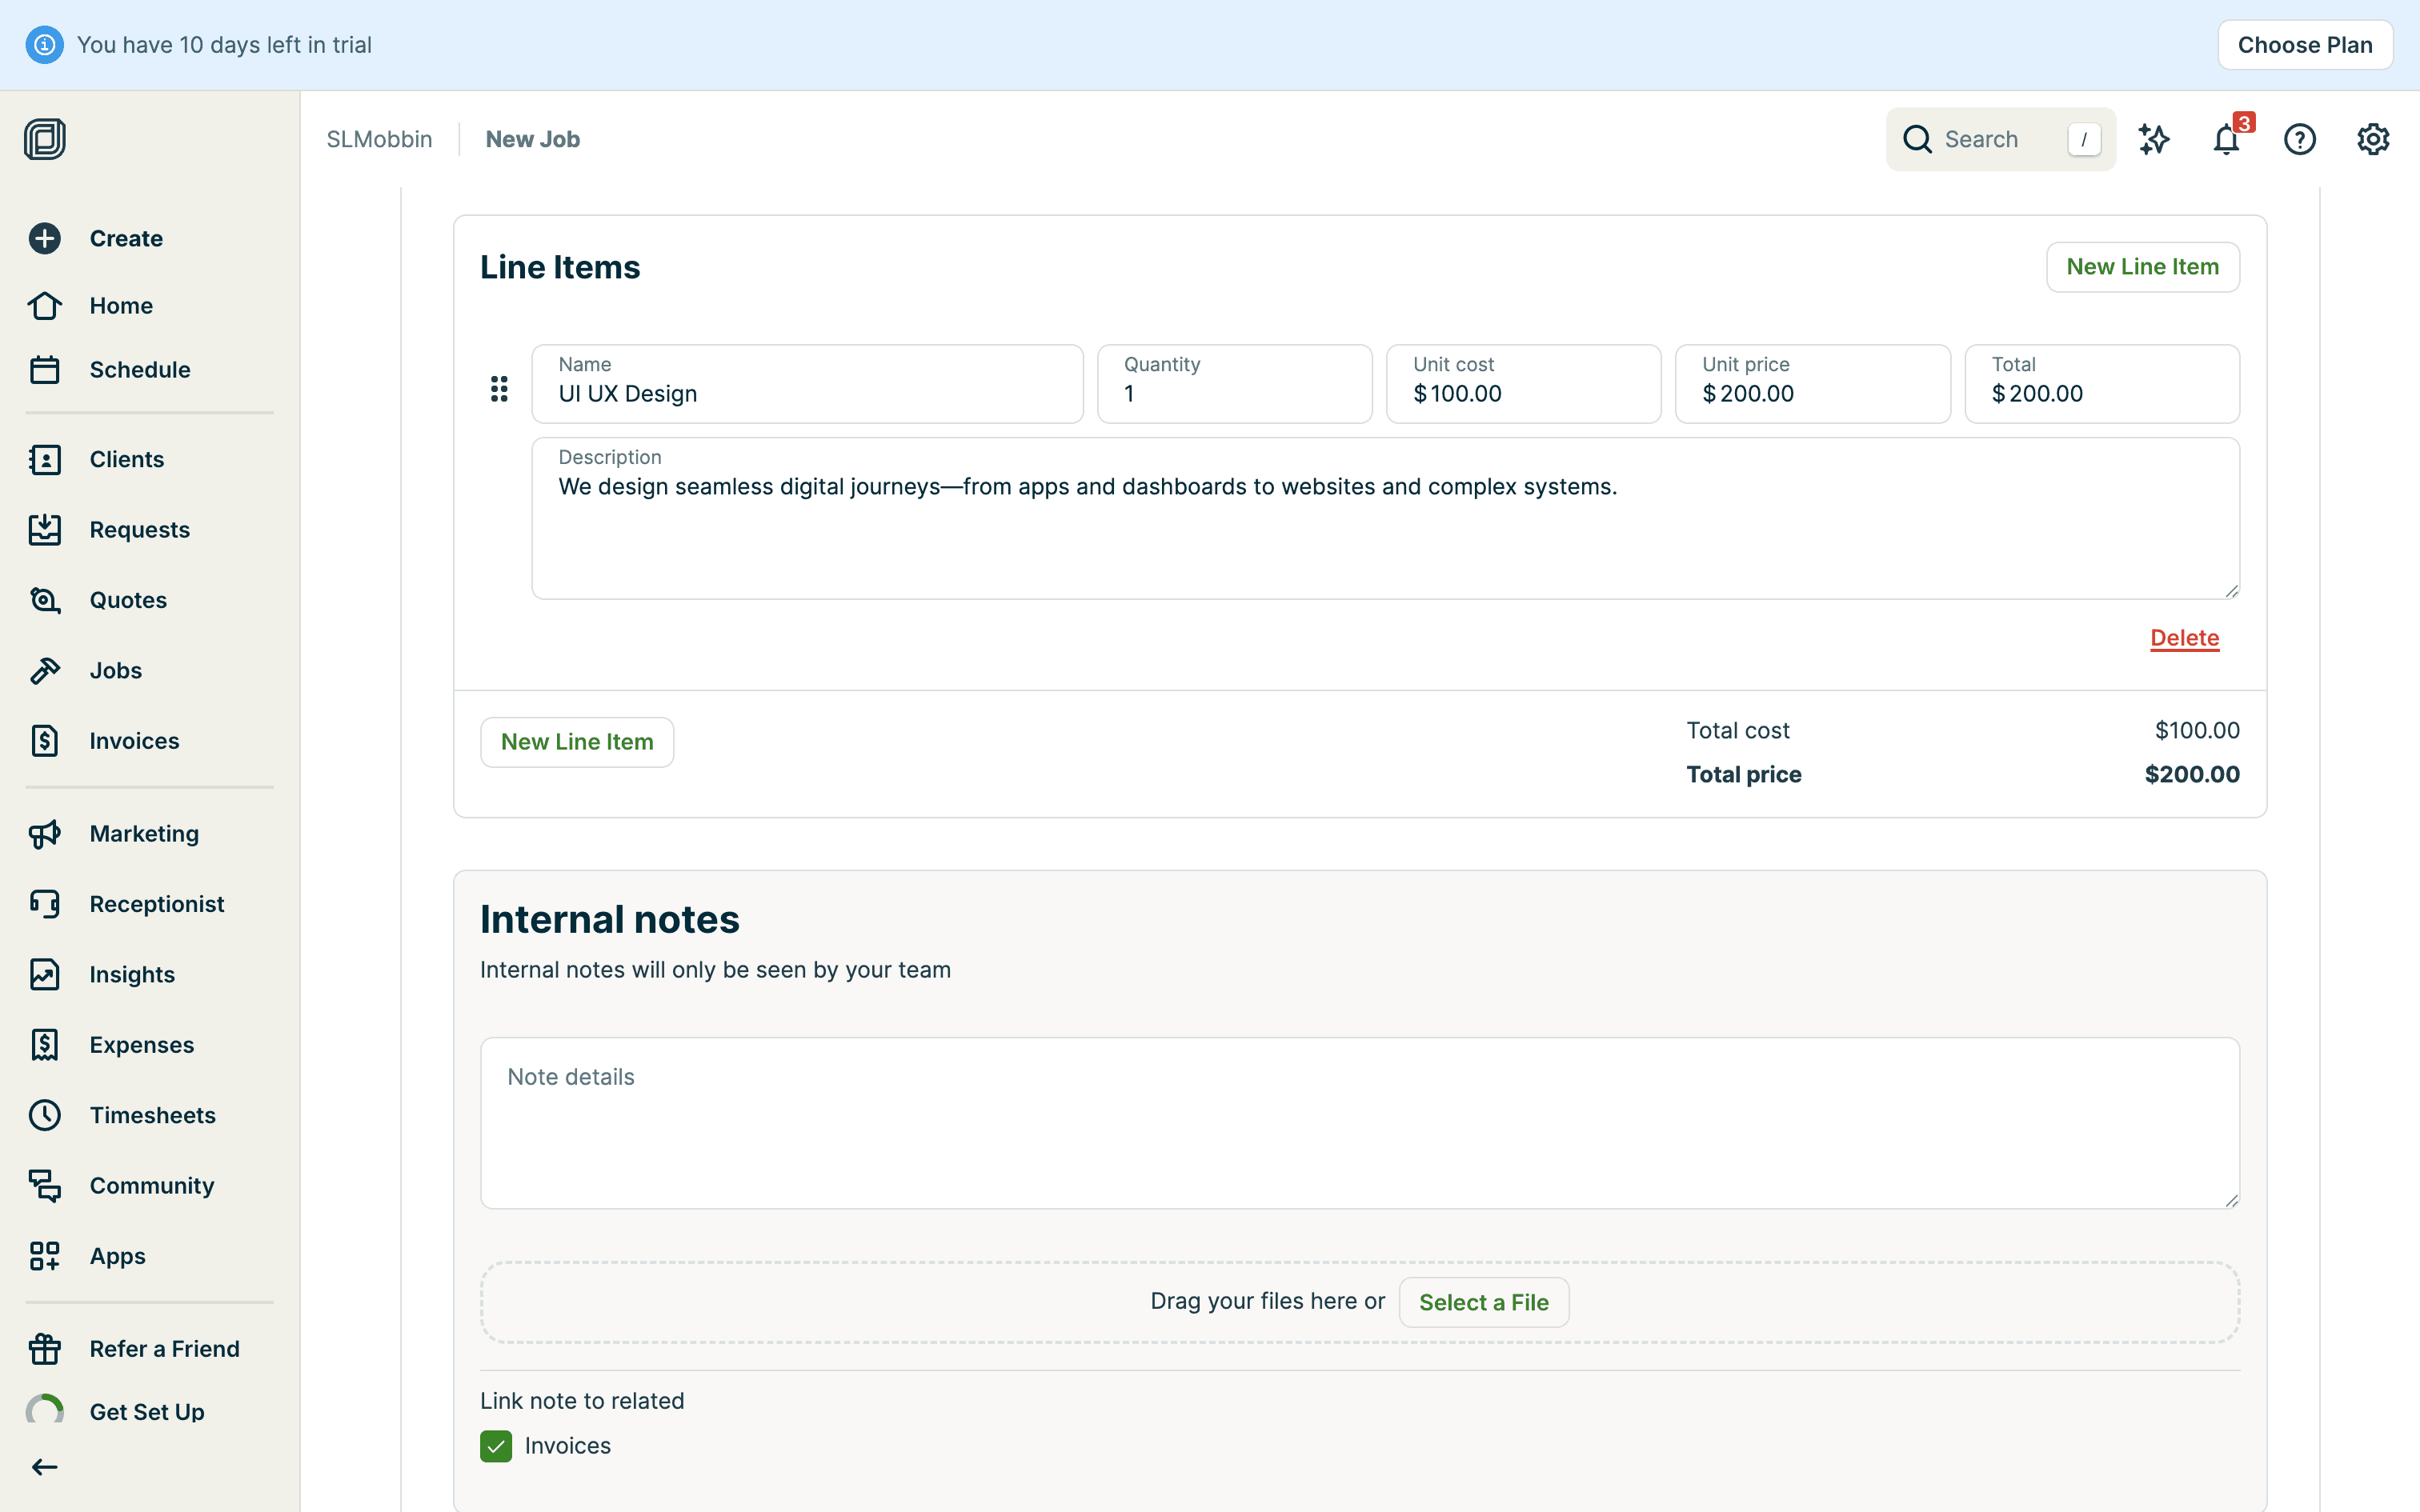2420x1512 pixels.
Task: Click the Unit price field
Action: tap(1812, 384)
